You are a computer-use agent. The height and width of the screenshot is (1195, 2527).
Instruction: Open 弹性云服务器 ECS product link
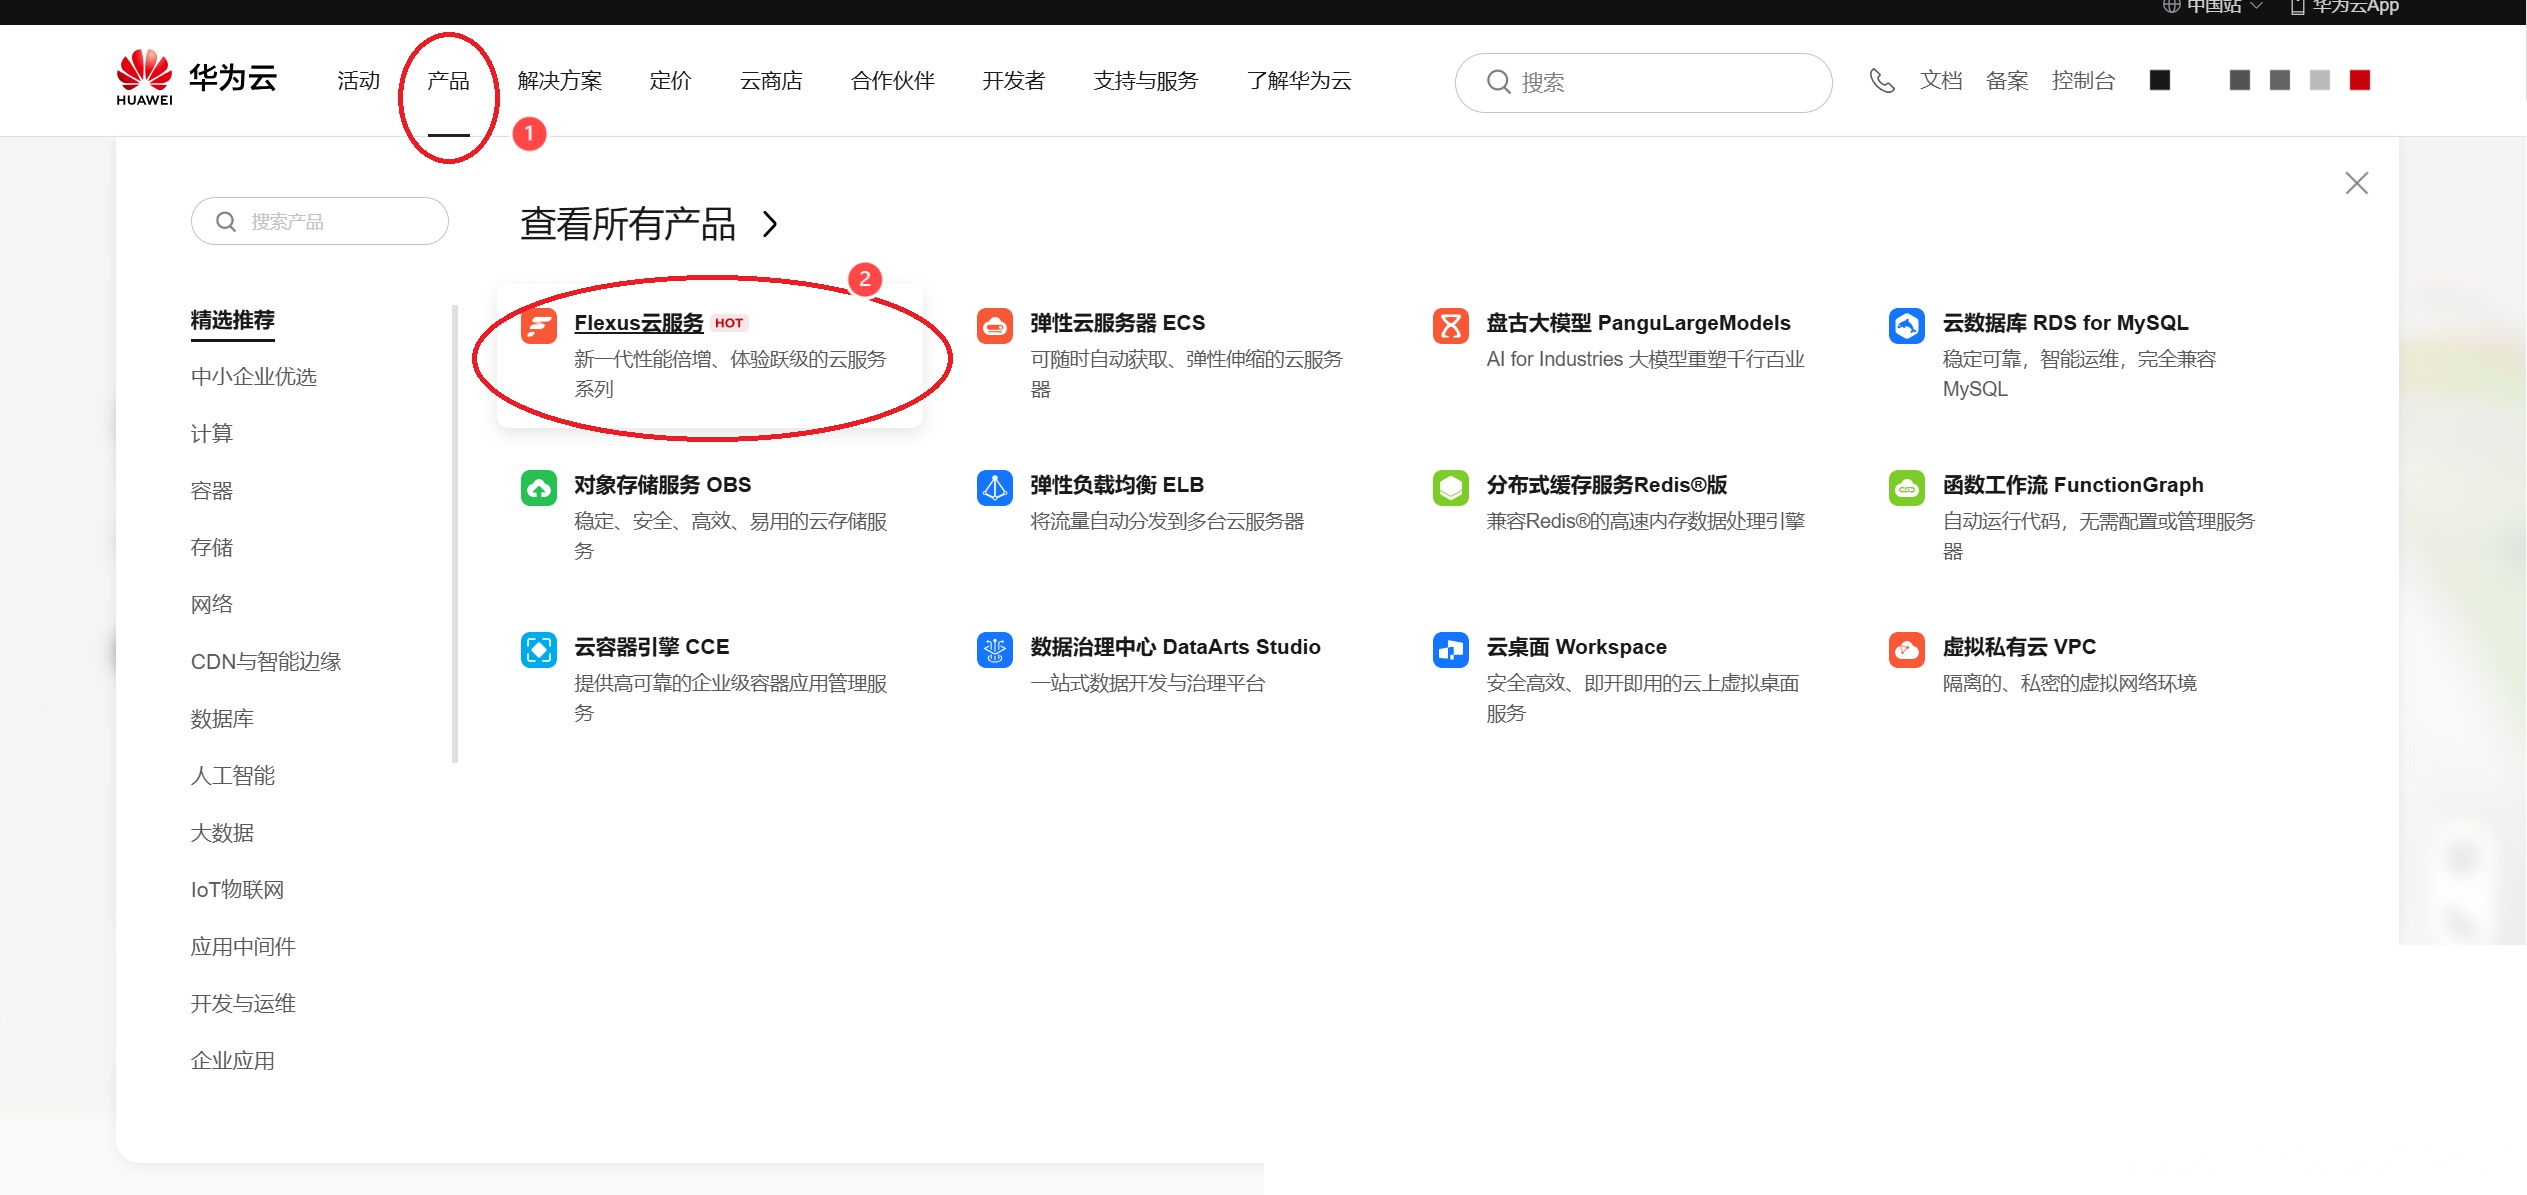tap(1118, 323)
